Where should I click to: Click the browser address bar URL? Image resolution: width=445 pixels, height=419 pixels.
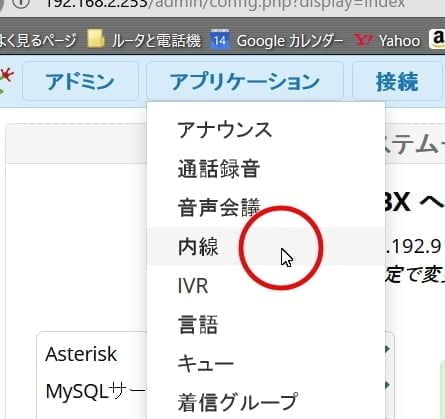point(225,4)
